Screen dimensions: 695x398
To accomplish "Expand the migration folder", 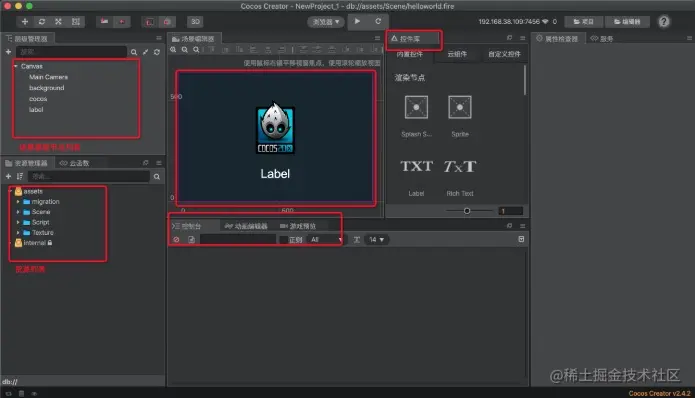I will point(18,202).
